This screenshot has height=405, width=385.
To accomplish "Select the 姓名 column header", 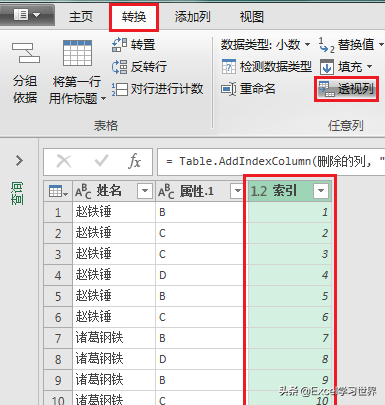I will pyautogui.click(x=114, y=191).
